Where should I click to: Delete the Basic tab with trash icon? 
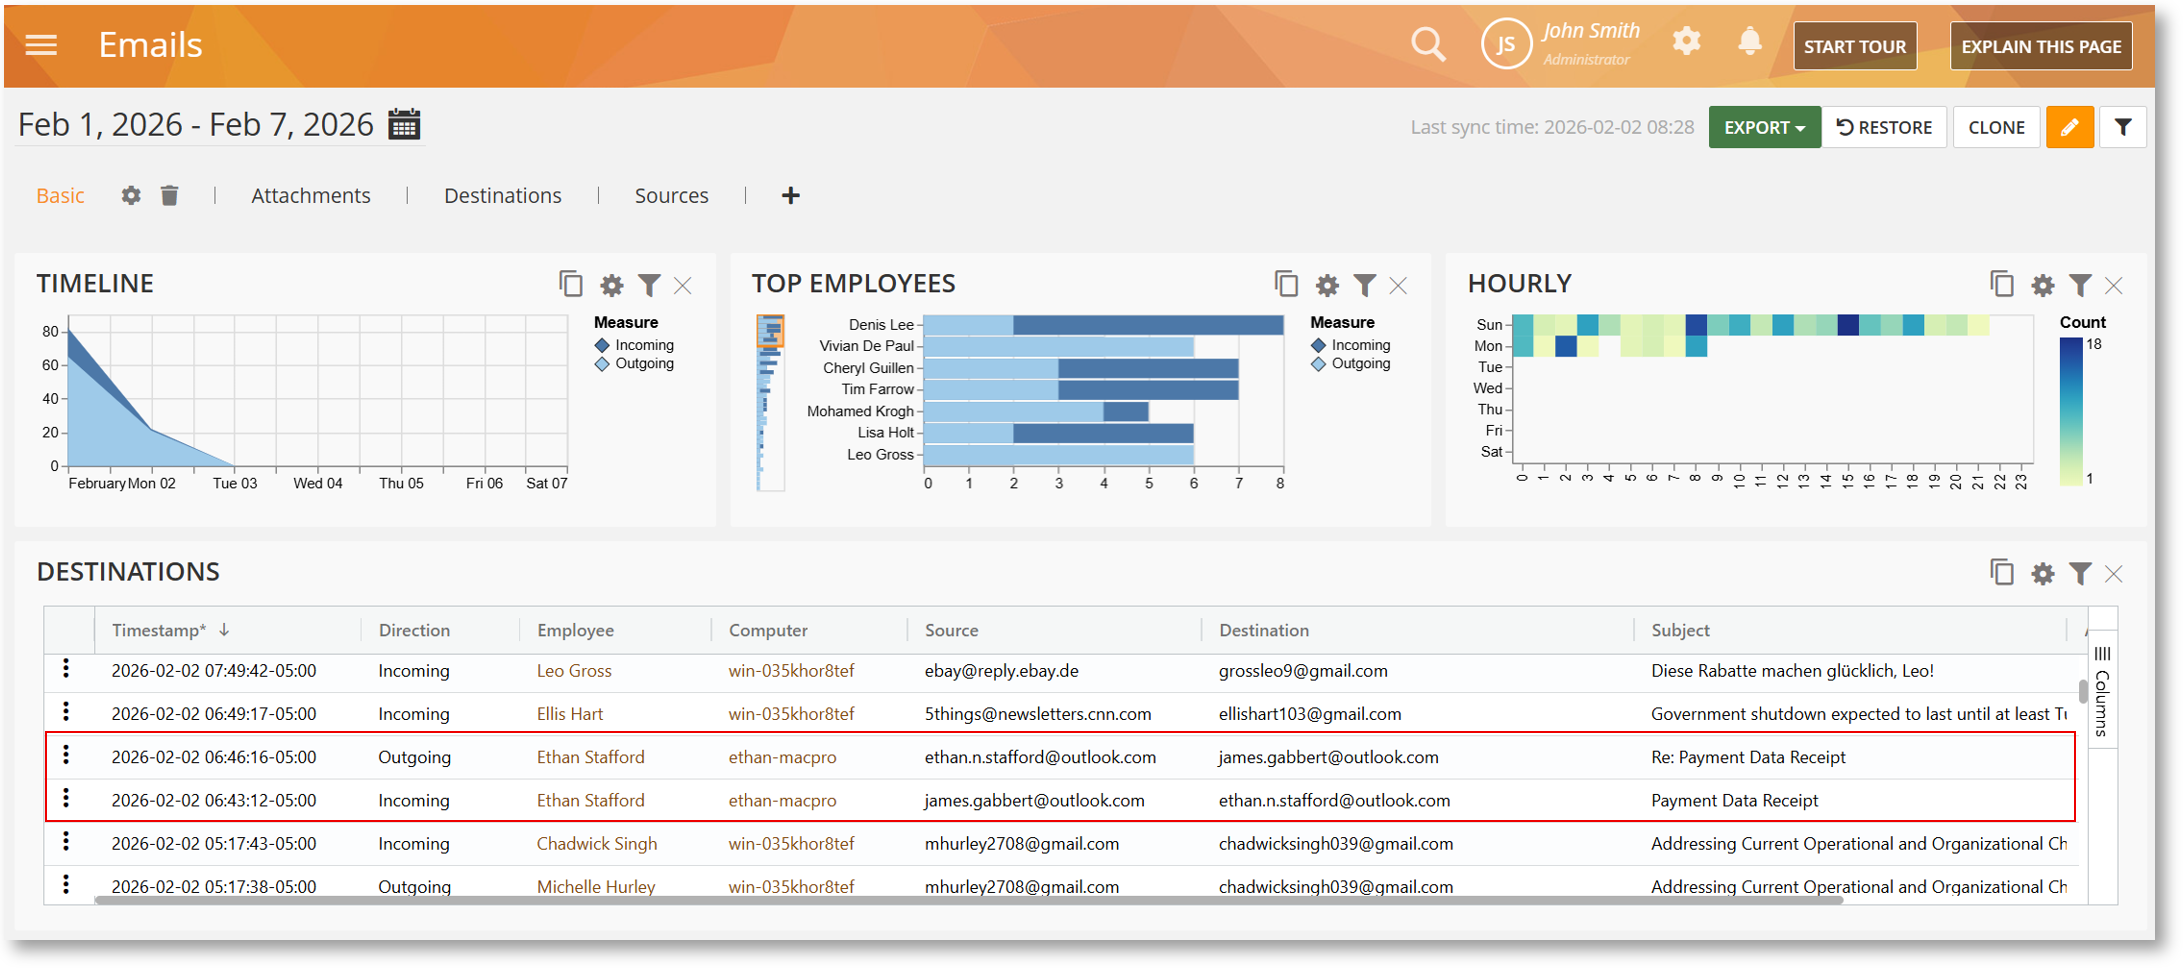pos(170,196)
